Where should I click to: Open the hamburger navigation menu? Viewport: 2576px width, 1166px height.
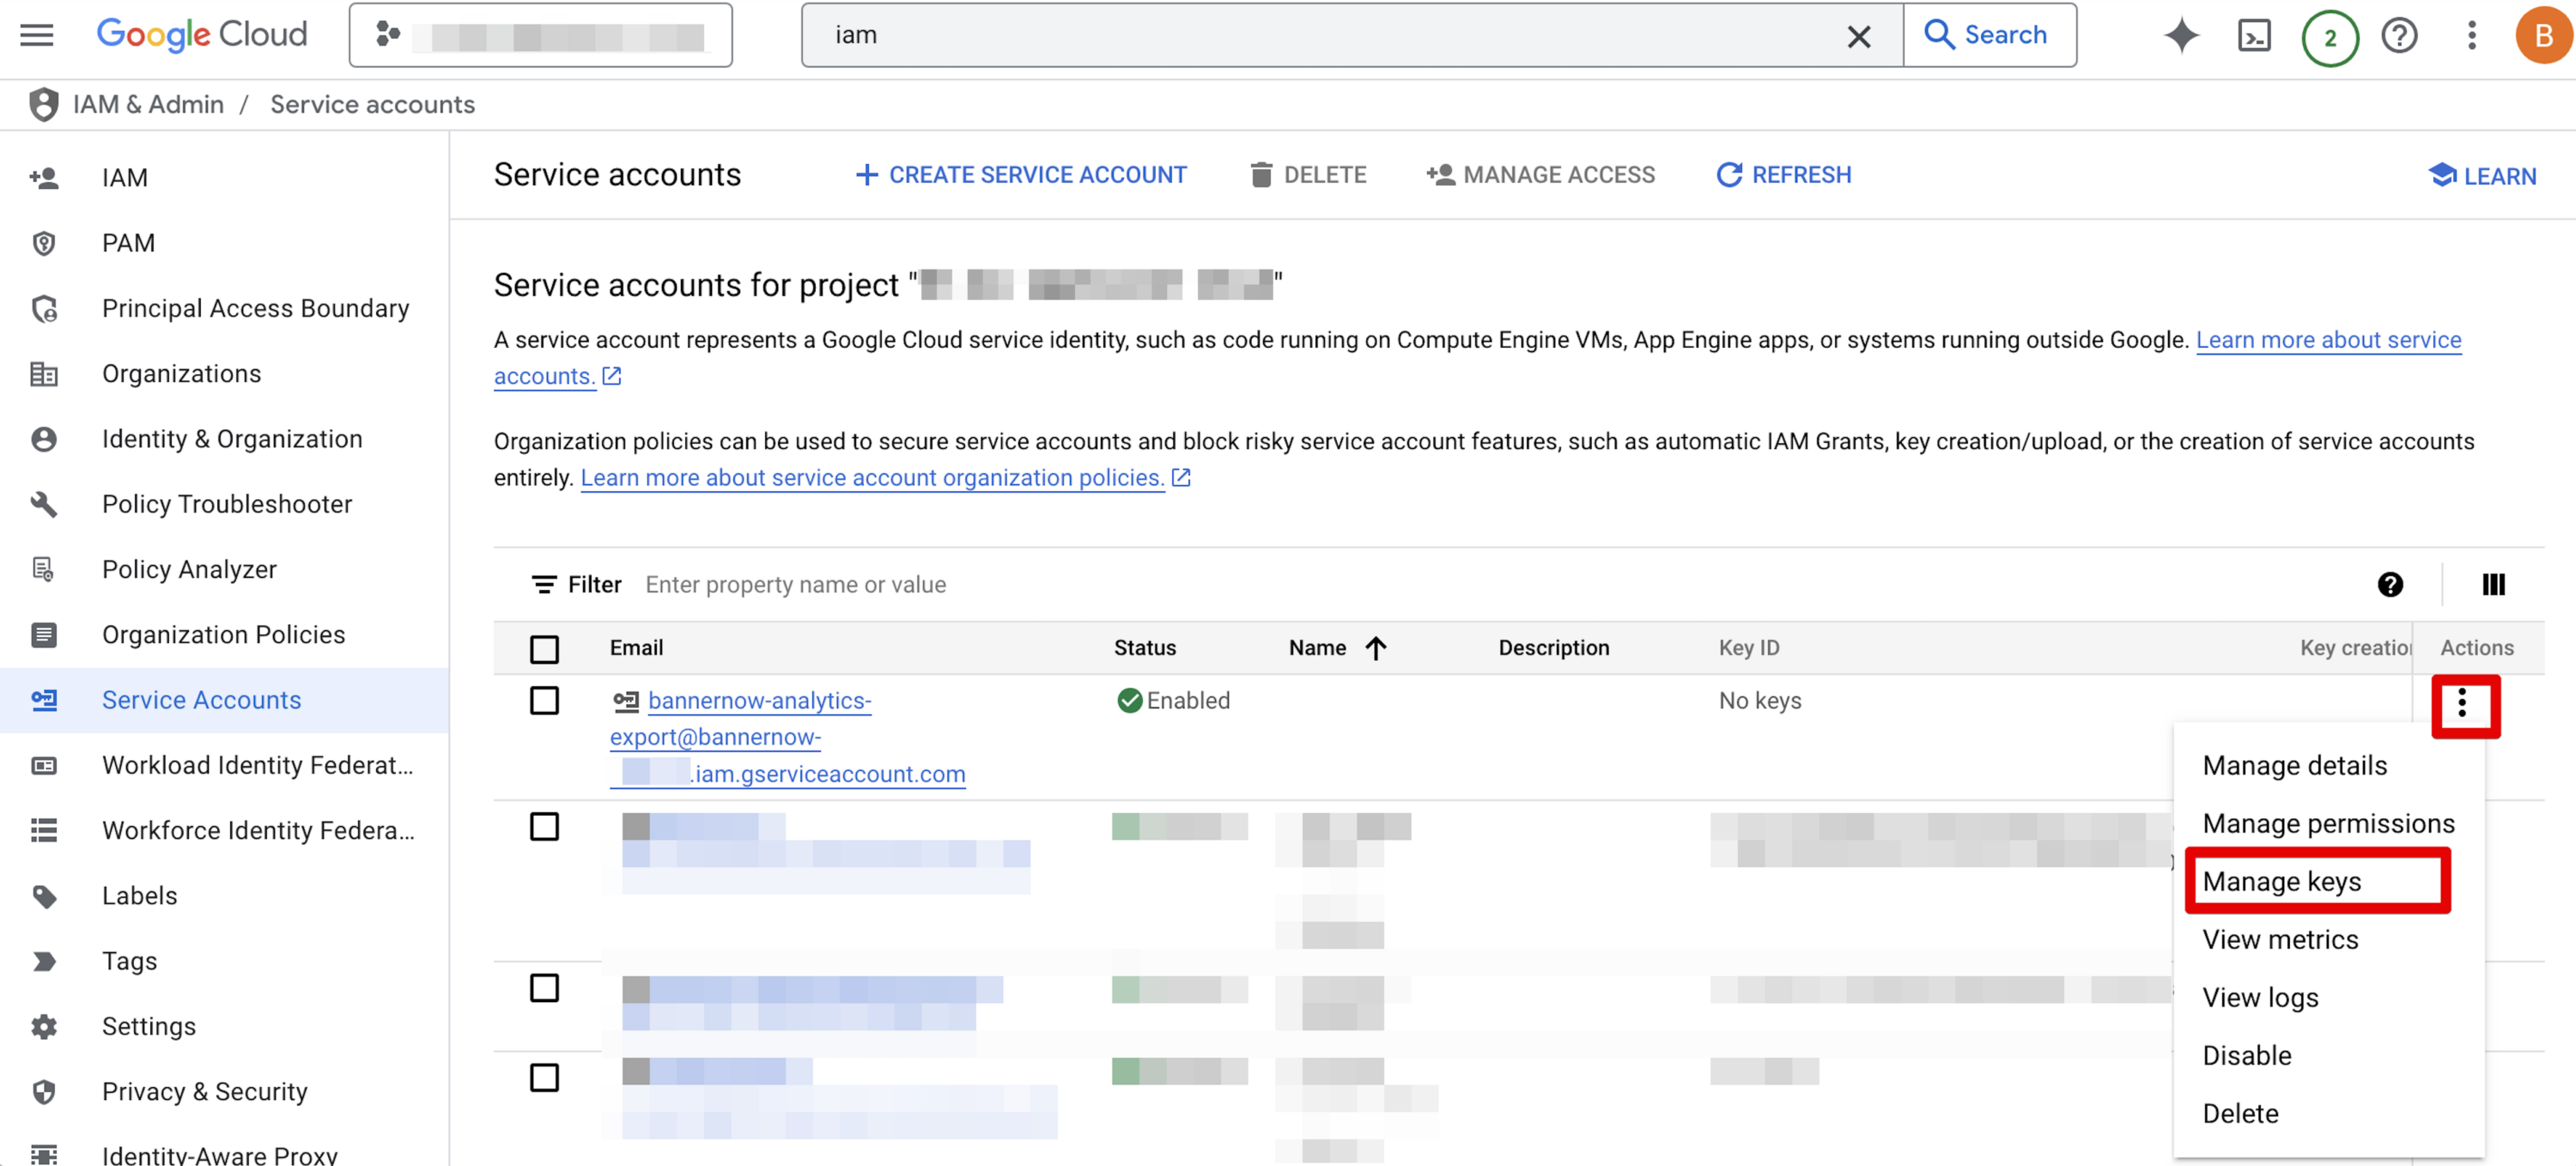(37, 35)
